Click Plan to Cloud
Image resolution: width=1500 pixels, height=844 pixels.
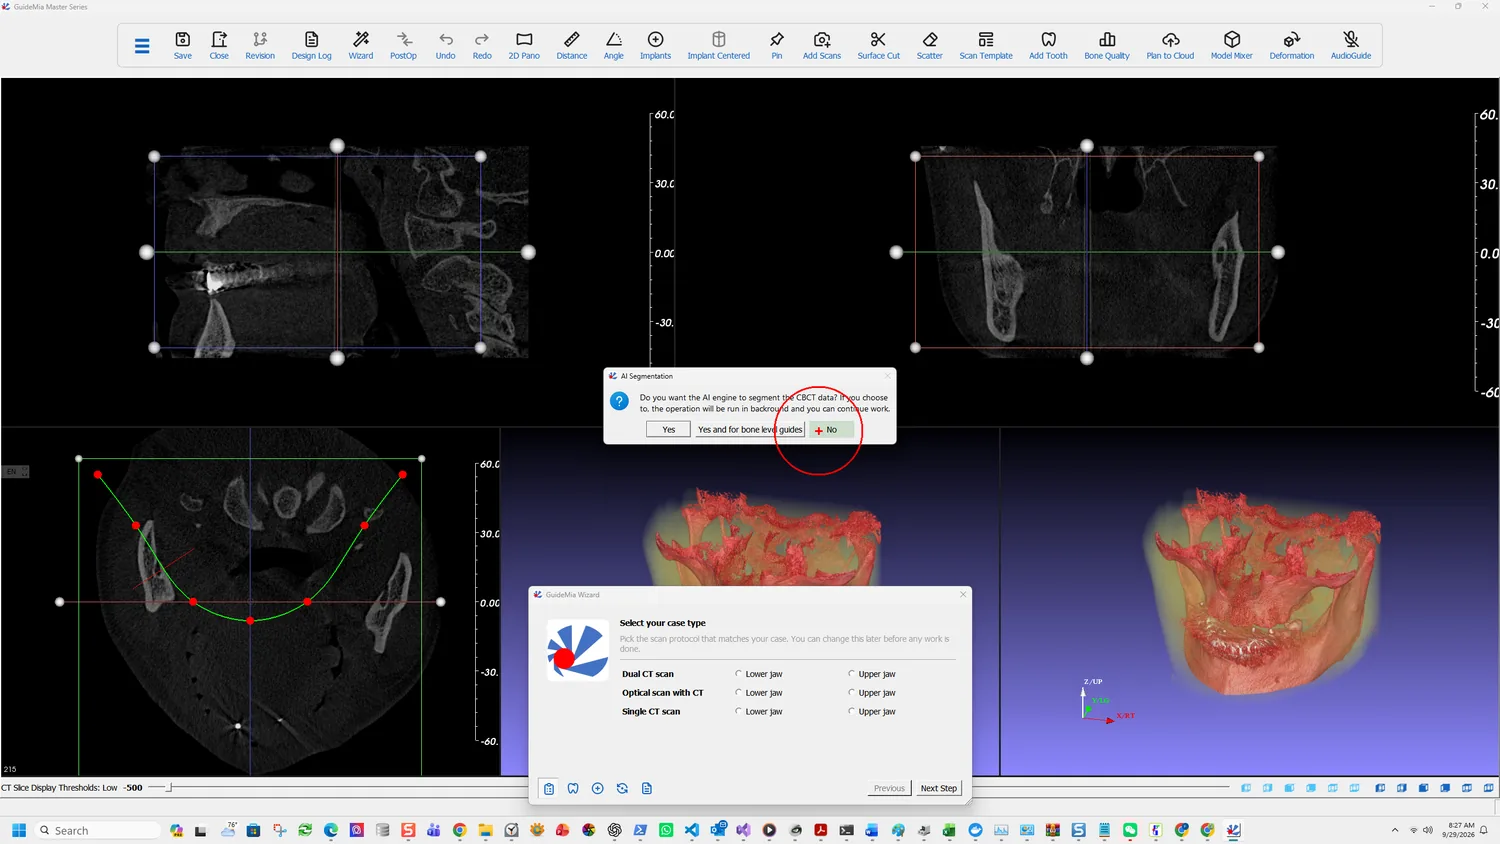(x=1170, y=46)
